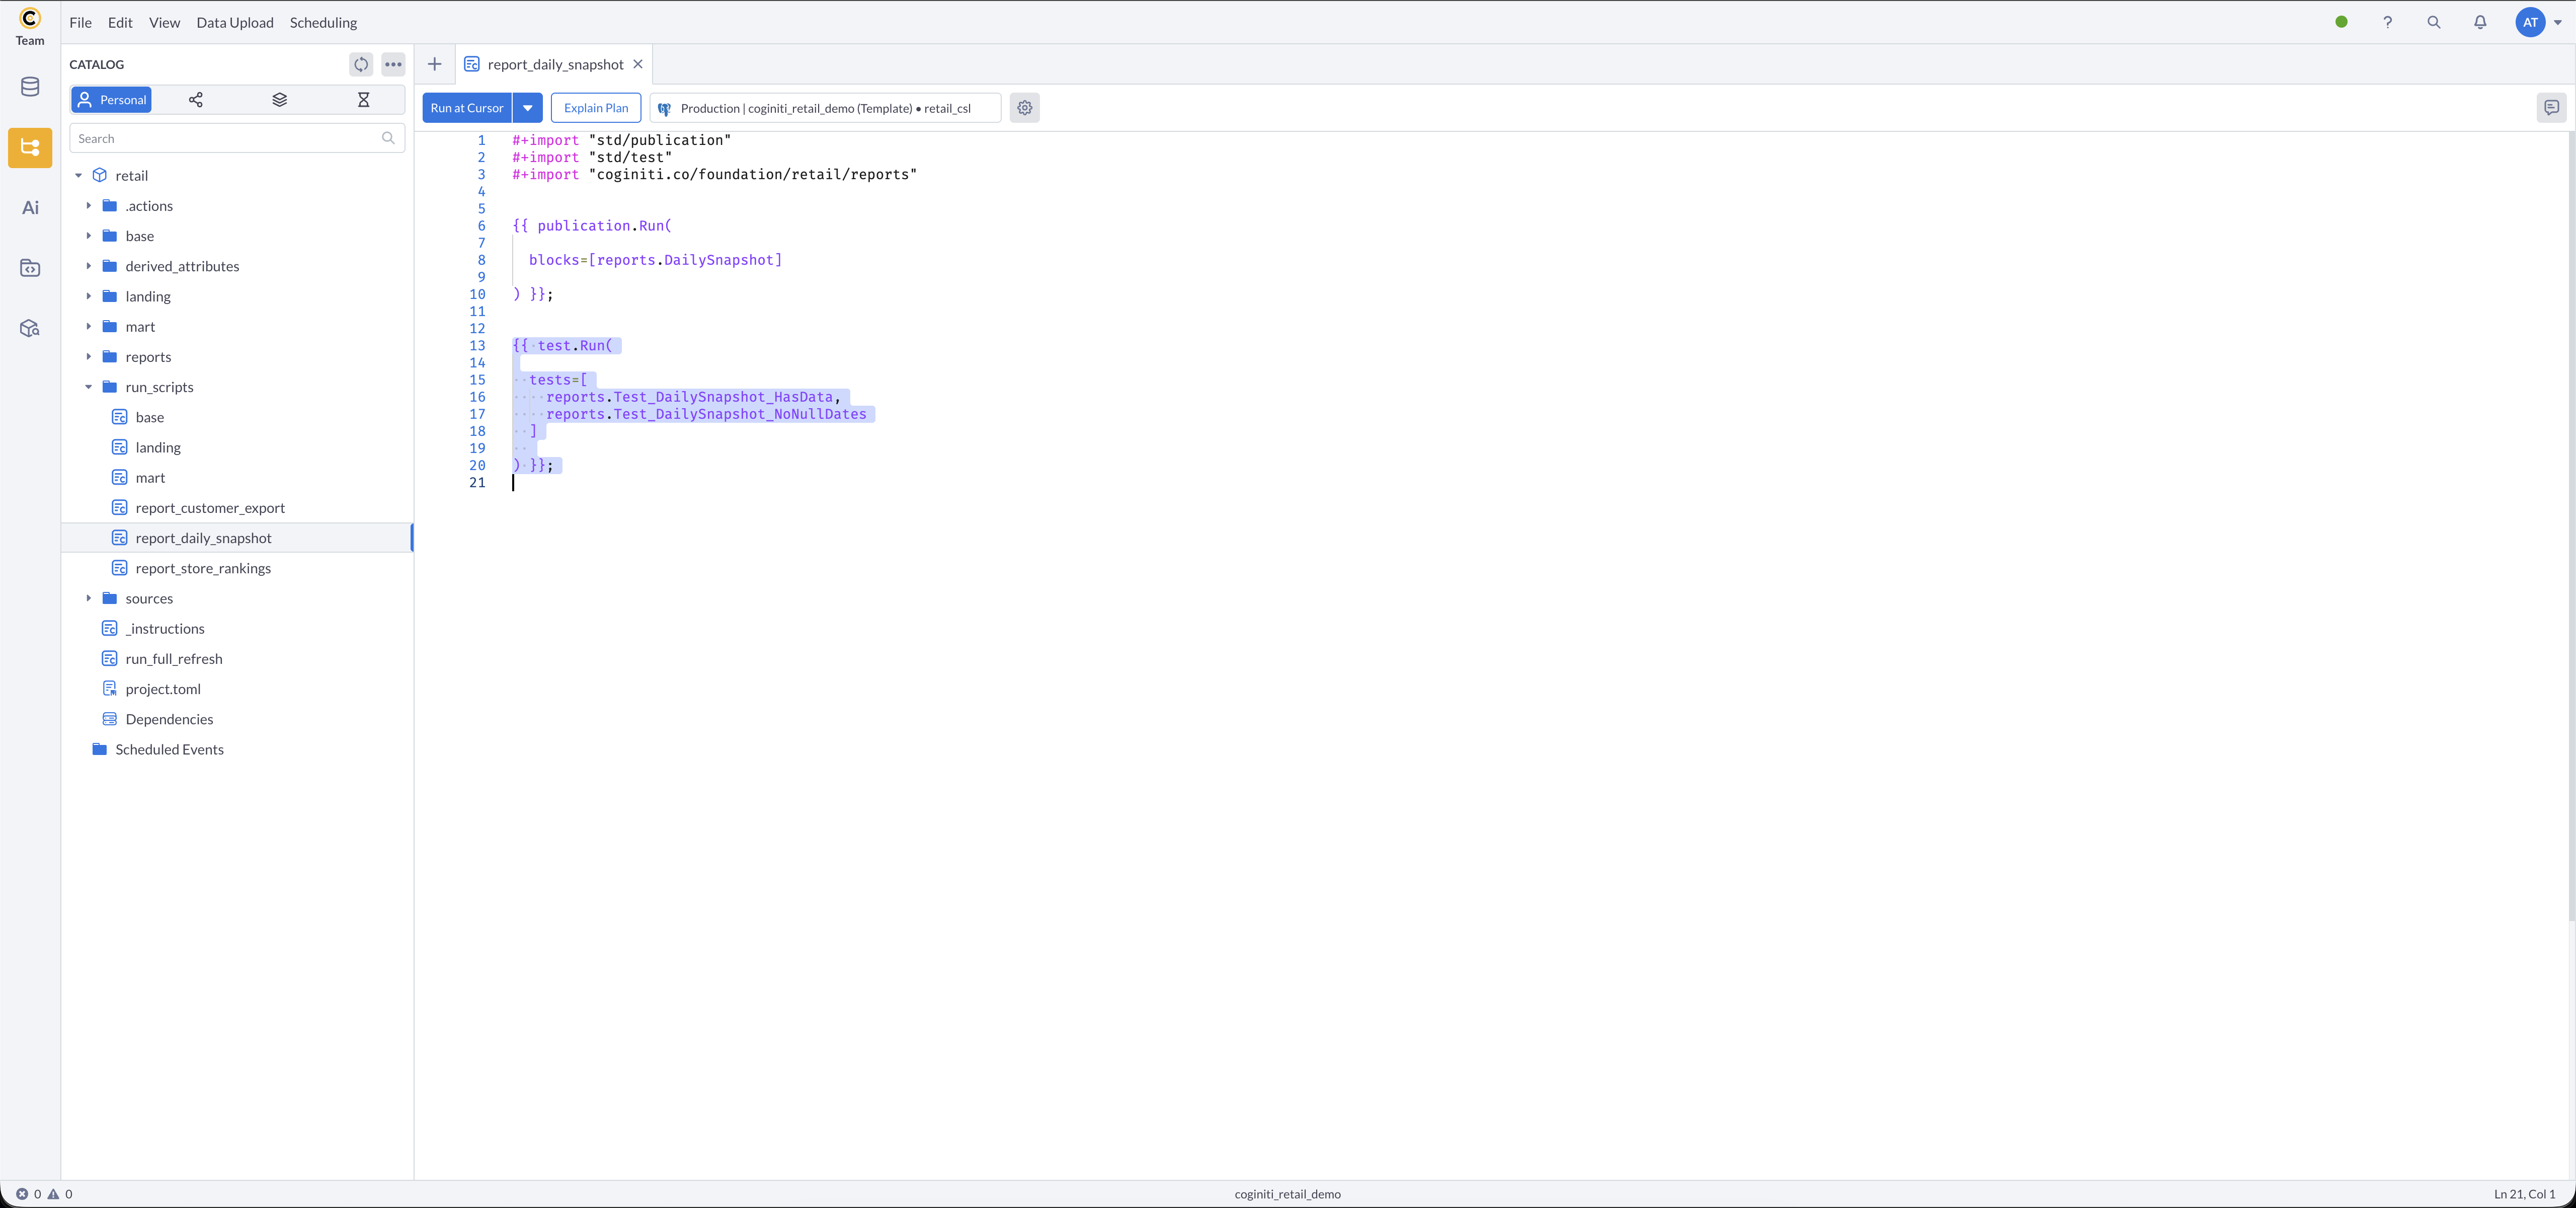Open global search with the magnifier icon

coord(2434,21)
